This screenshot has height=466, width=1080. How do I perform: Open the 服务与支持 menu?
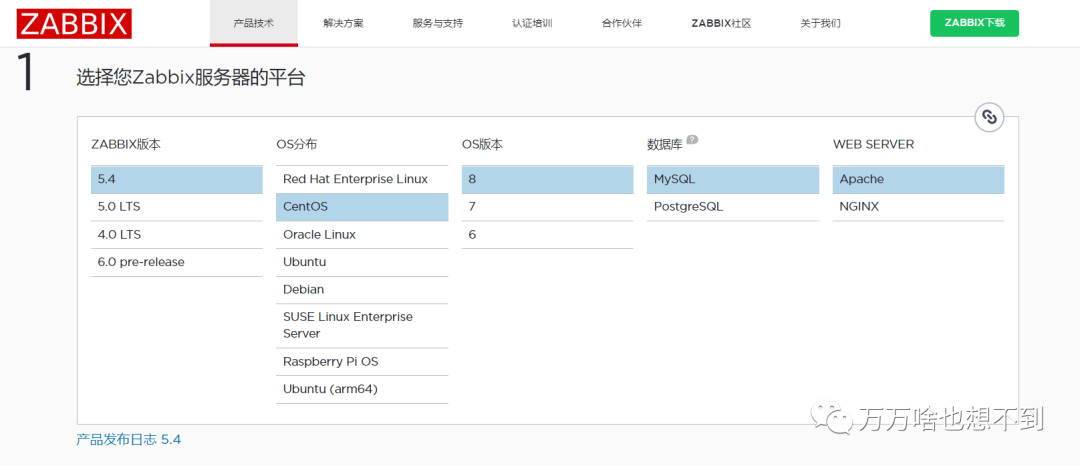point(438,23)
